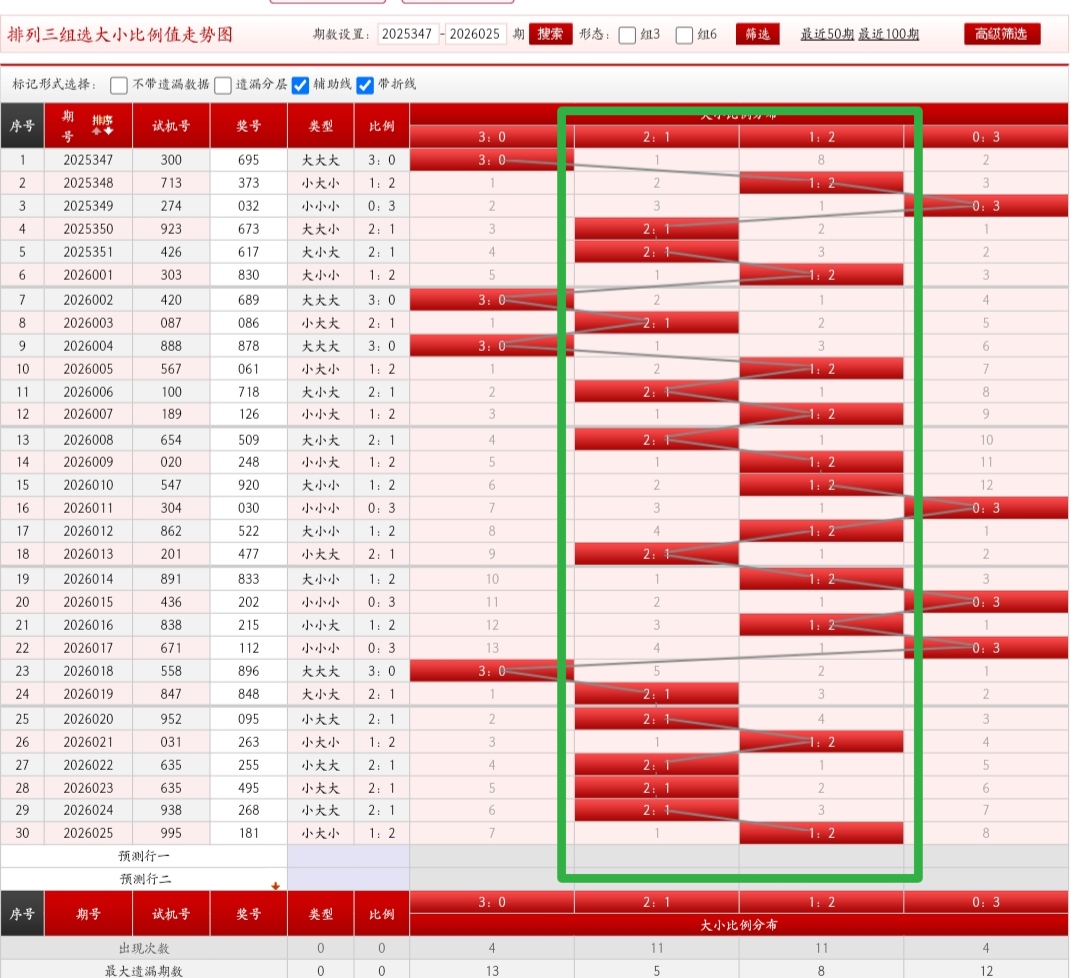This screenshot has height=978, width=1080.
Task: Click the 大小比例分布 footer header
Action: click(738, 925)
